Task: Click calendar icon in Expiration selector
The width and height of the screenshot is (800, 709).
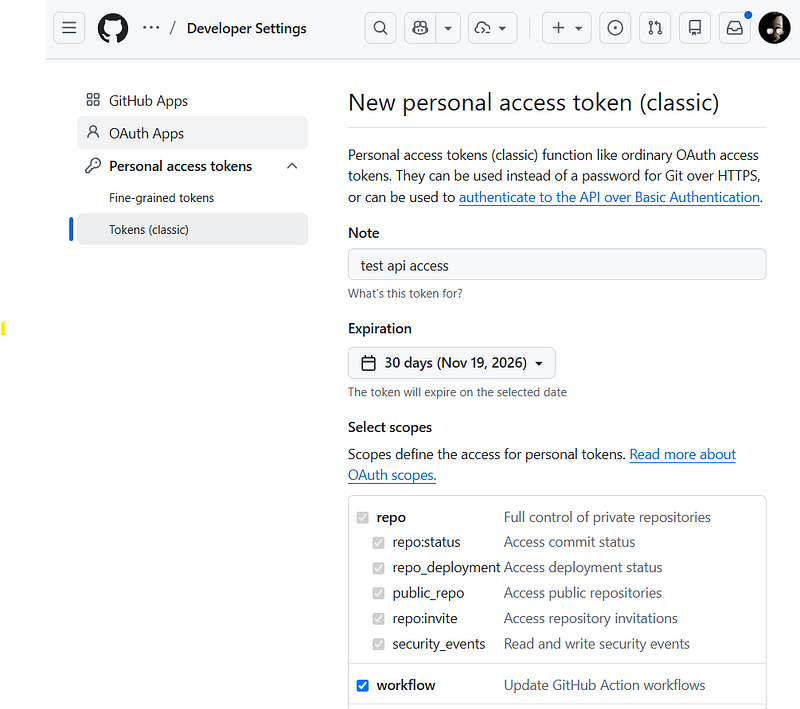Action: 368,363
